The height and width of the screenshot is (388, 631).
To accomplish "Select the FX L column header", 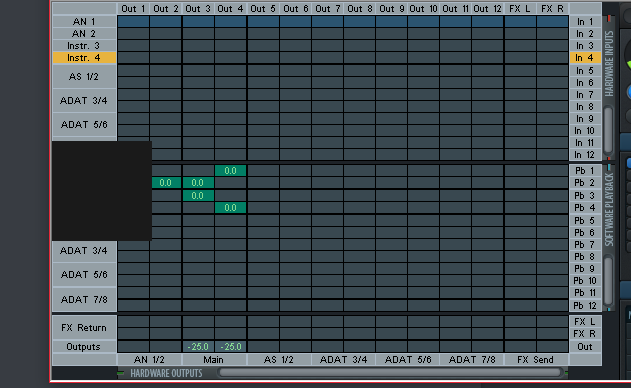I will (x=520, y=9).
